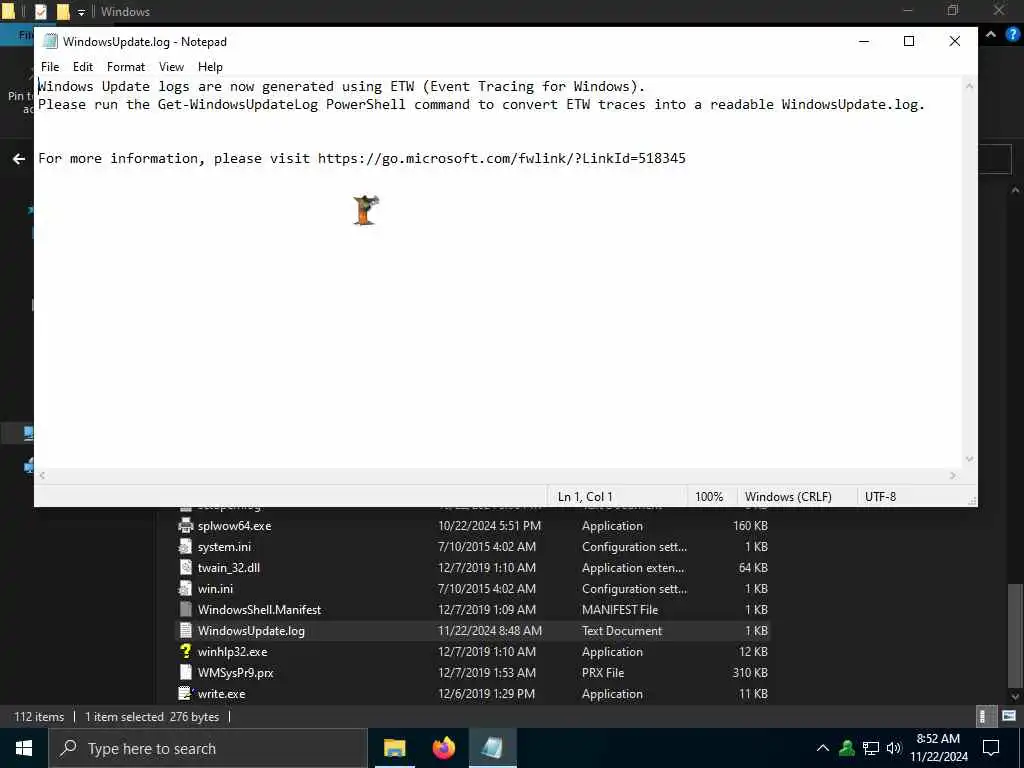Viewport: 1024px width, 768px height.
Task: Close the WindowsUpdate.log Notepad window
Action: [954, 41]
